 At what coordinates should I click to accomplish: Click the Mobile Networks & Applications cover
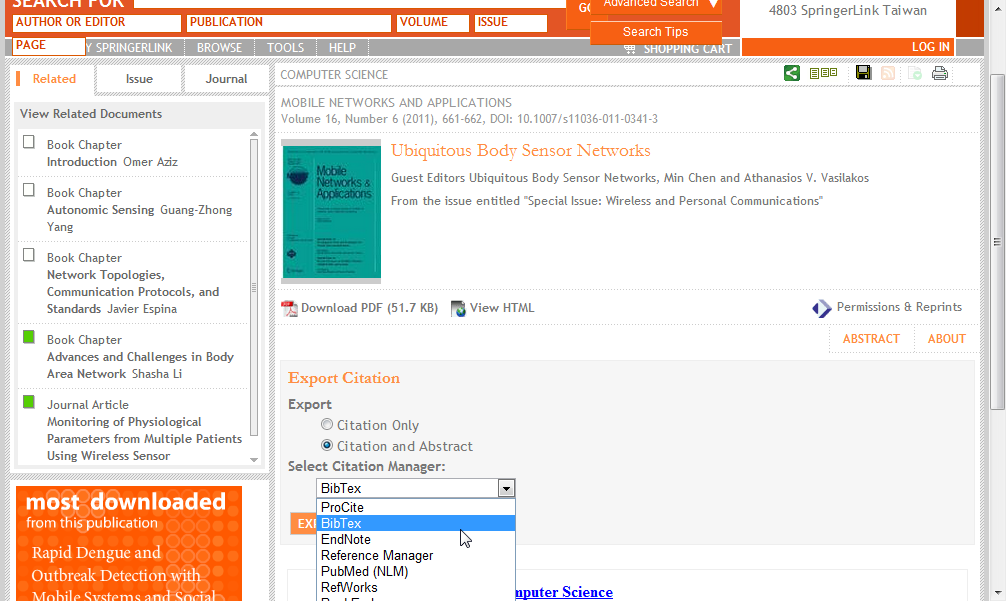coord(331,212)
